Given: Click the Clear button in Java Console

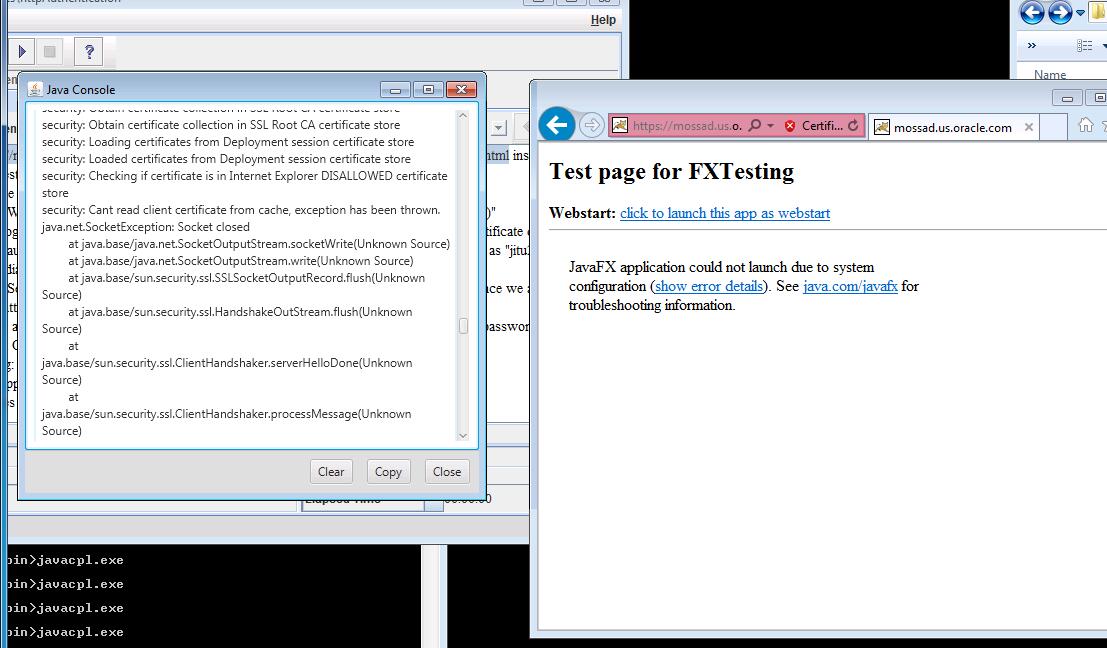Looking at the screenshot, I should point(331,472).
